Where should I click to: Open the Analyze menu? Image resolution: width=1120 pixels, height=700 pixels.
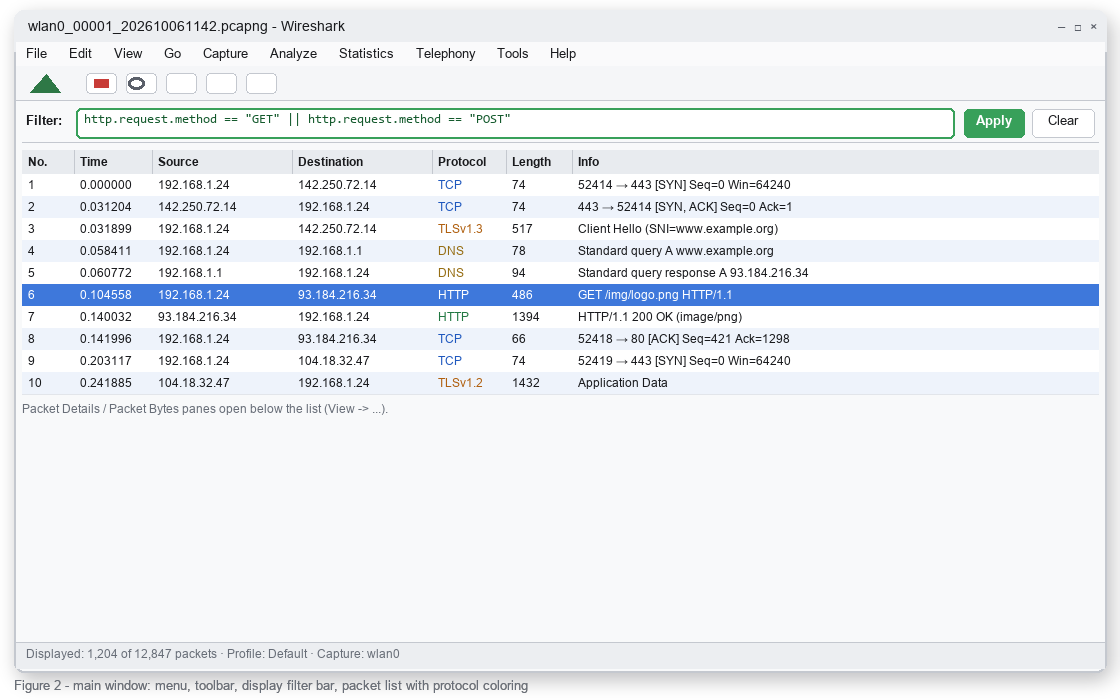(293, 54)
